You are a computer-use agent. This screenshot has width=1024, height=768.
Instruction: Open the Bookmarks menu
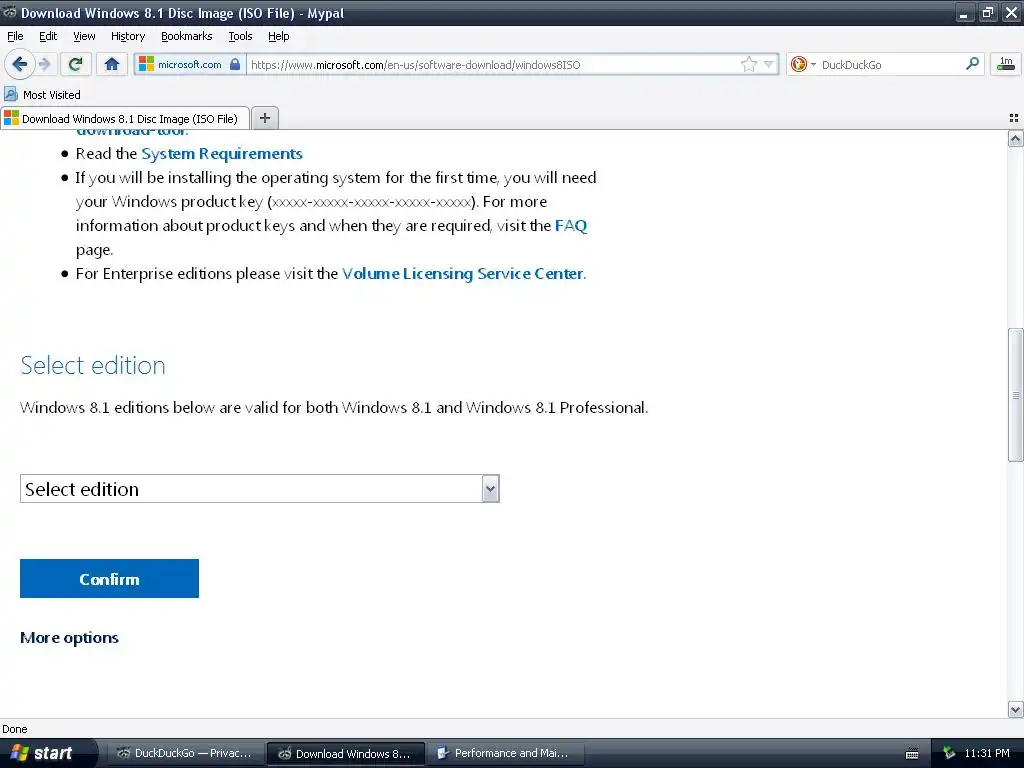(186, 37)
